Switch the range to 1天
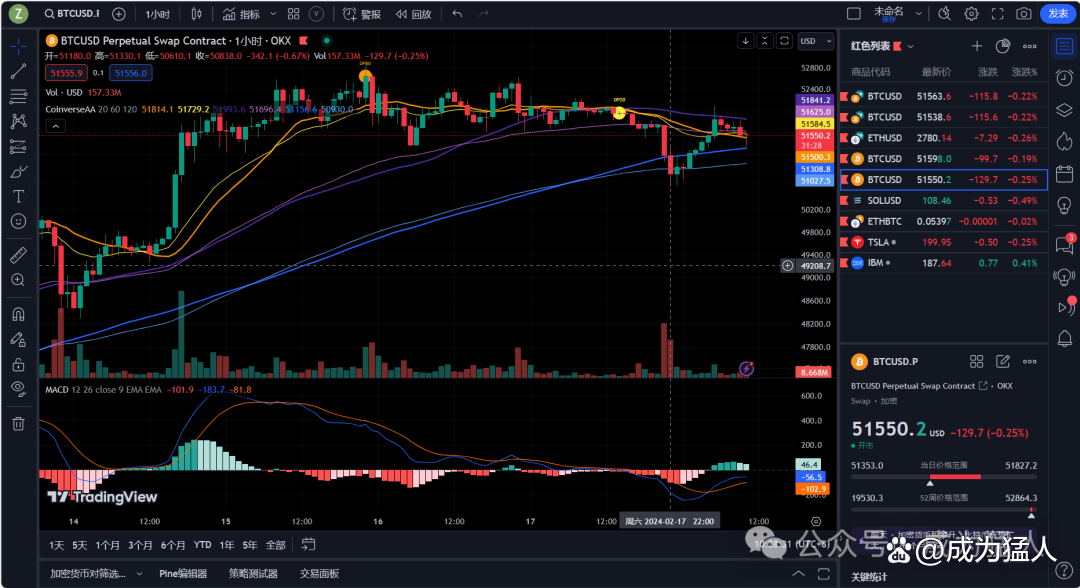 [56, 545]
